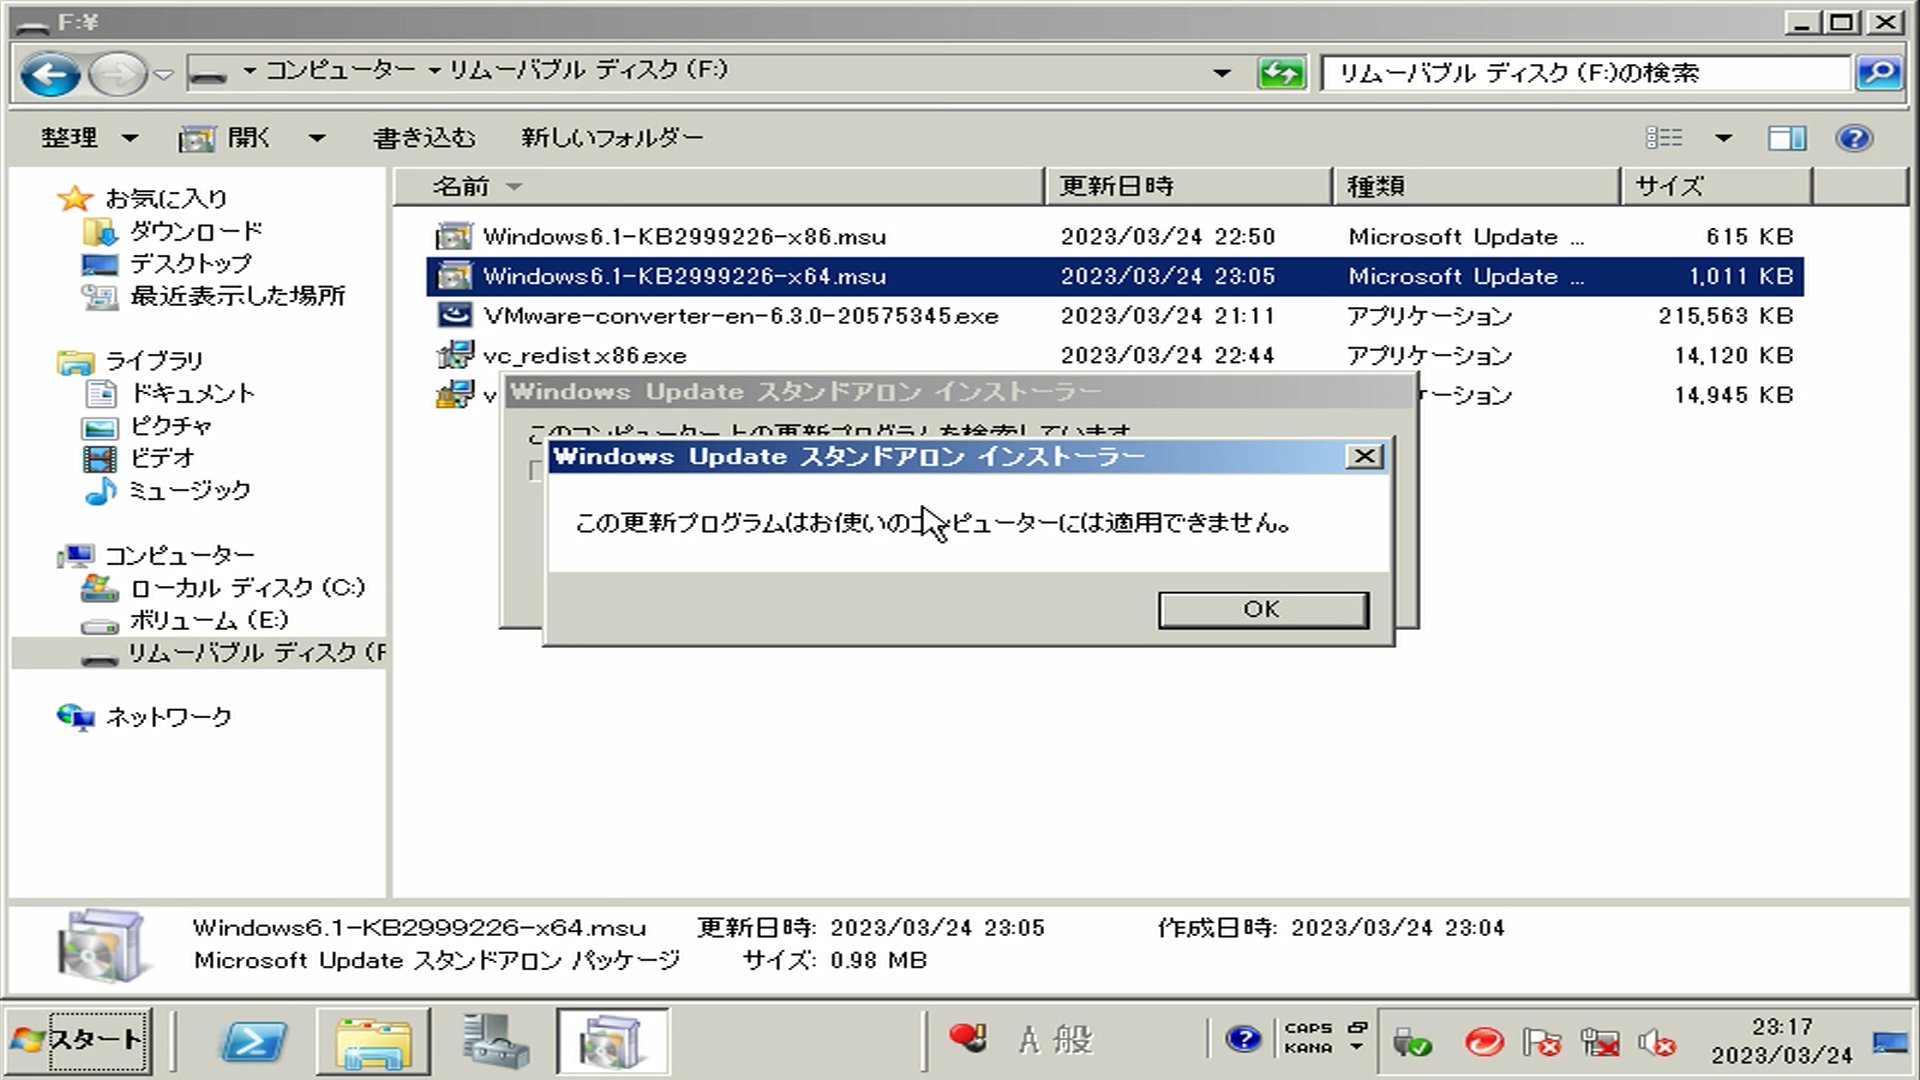This screenshot has height=1080, width=1920.
Task: Click the 般 IME conversion mode indicator
Action: pyautogui.click(x=1073, y=1041)
